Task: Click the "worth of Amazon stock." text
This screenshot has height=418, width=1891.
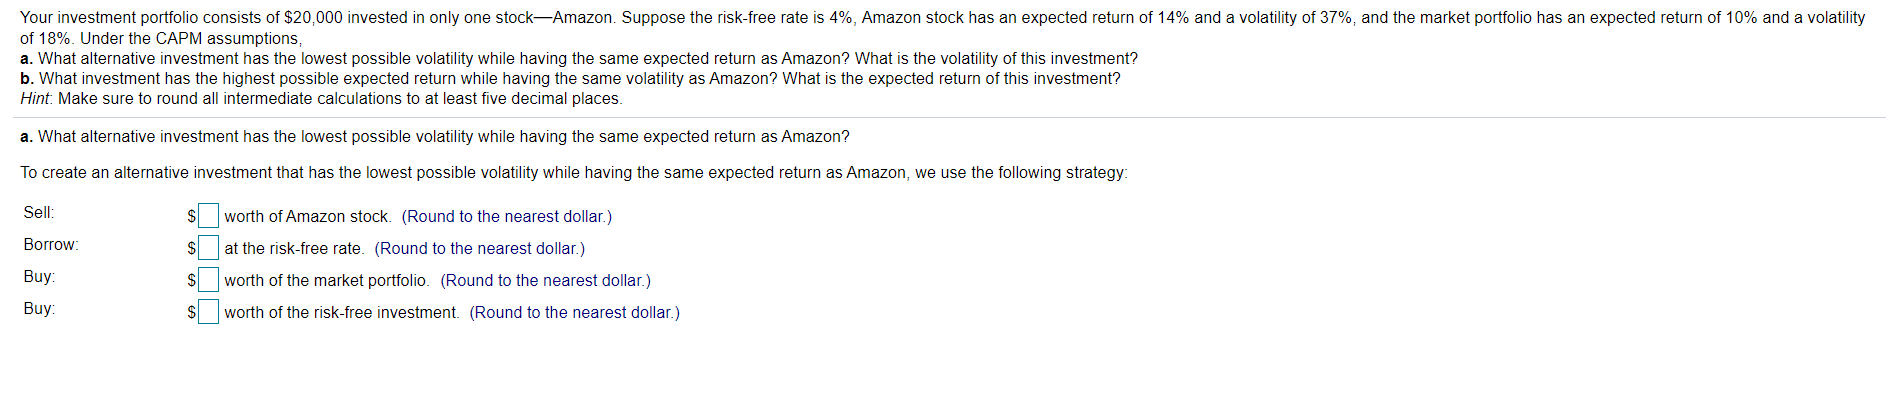Action: pyautogui.click(x=308, y=217)
